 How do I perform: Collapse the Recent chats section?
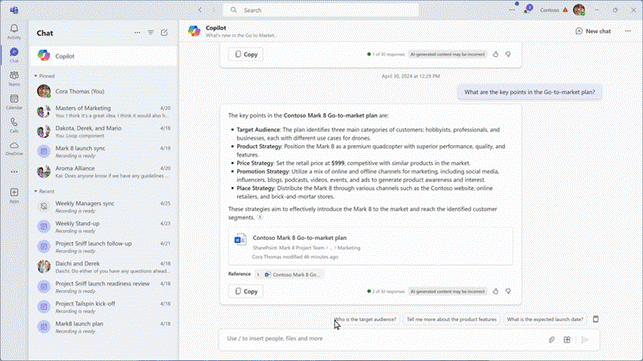pos(44,191)
